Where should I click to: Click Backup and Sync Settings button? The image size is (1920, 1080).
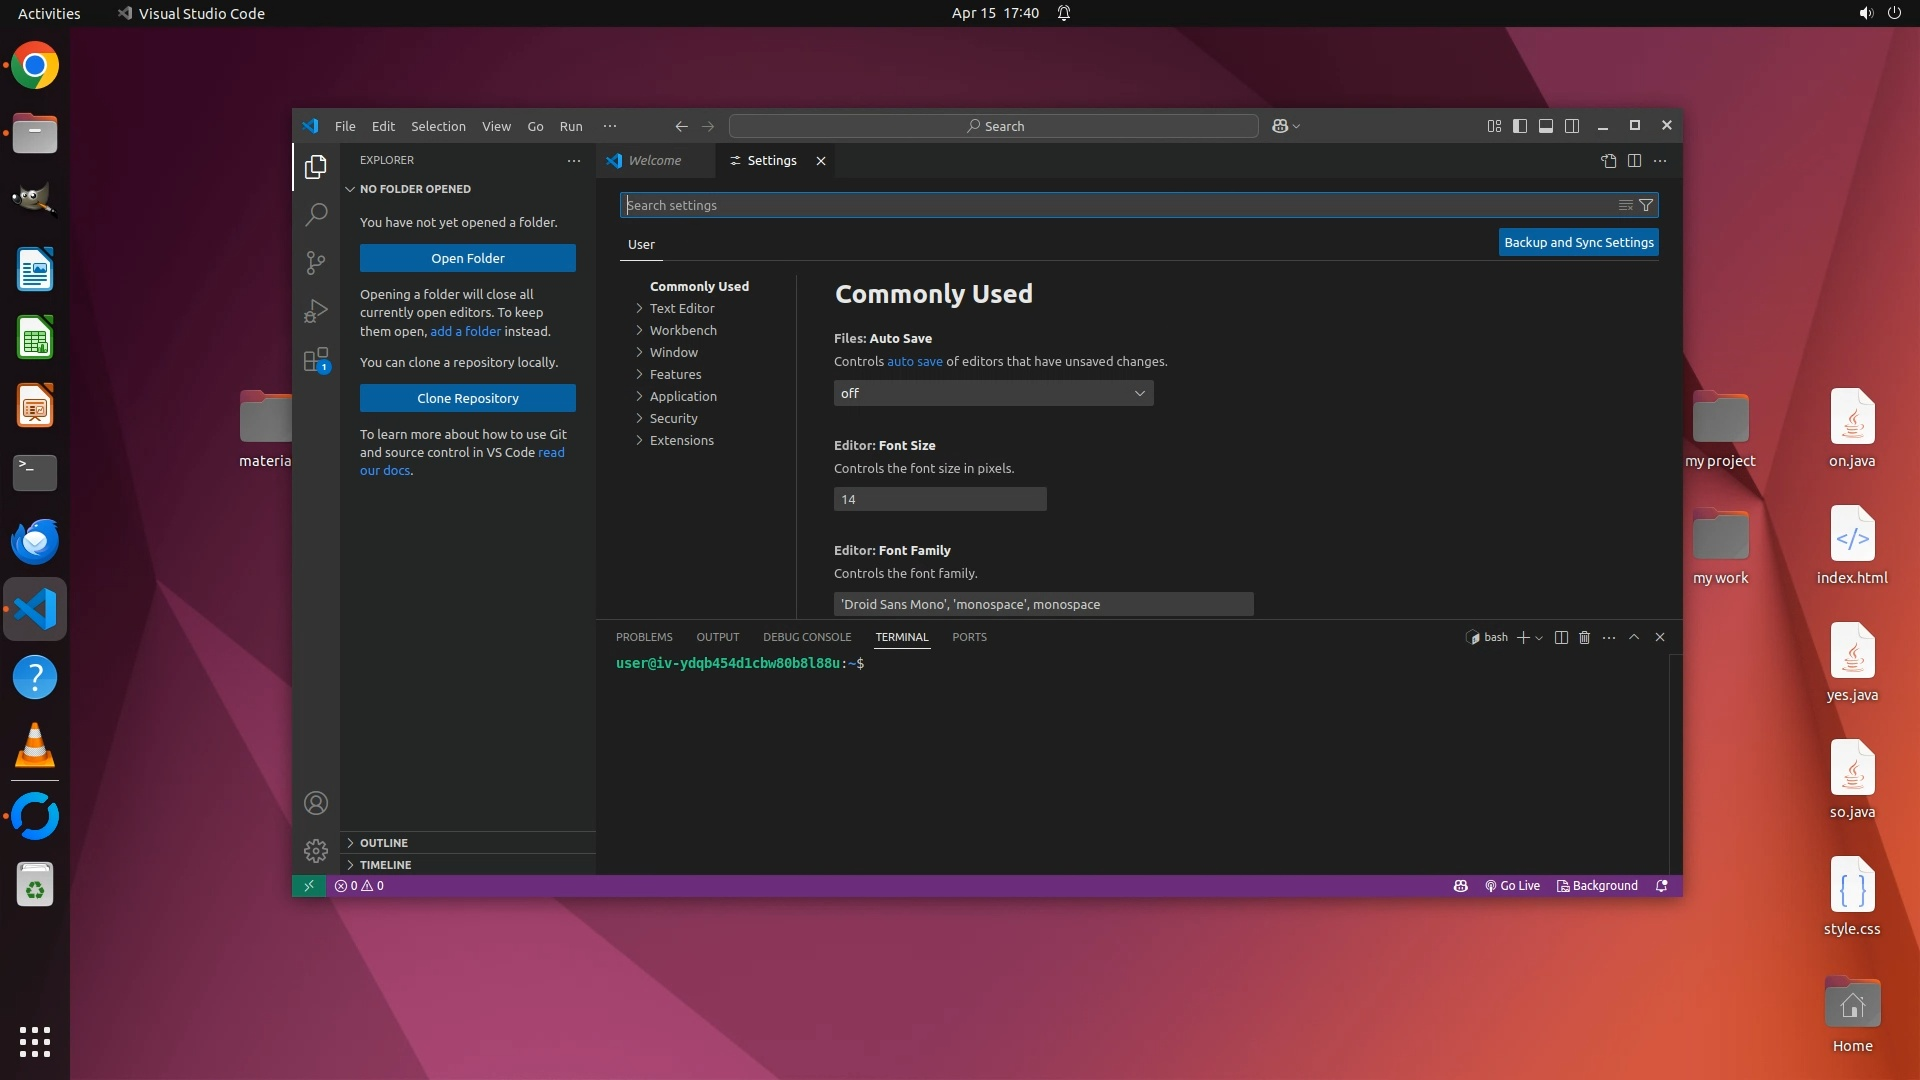[1578, 242]
